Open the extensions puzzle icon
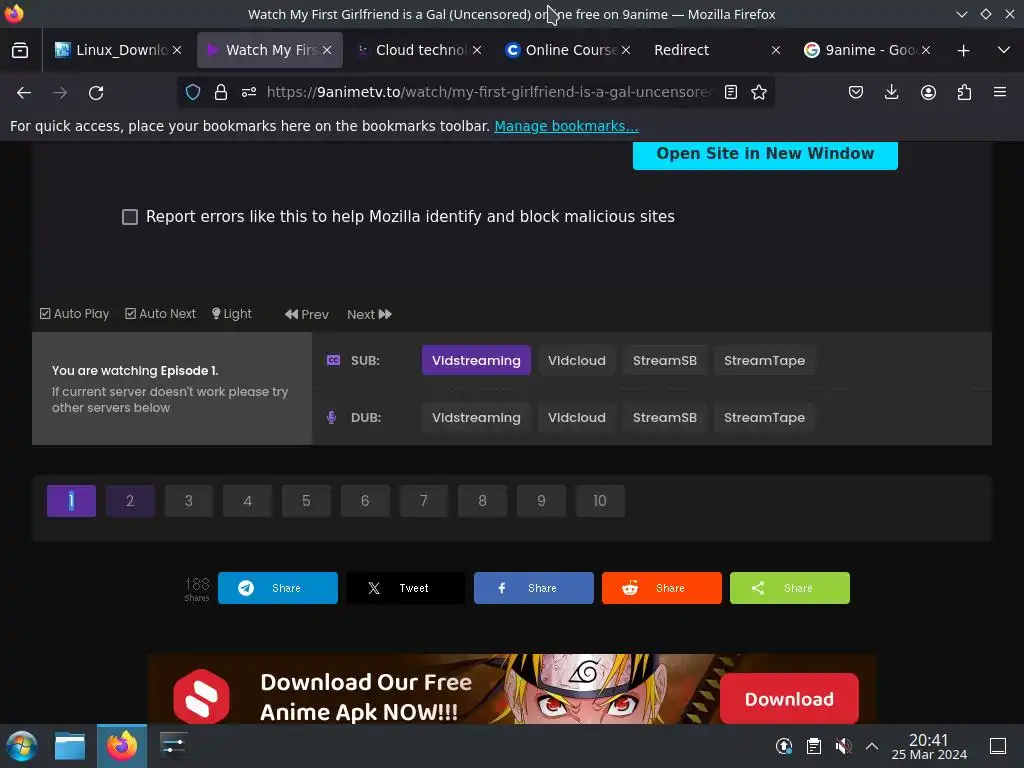The height and width of the screenshot is (768, 1024). click(964, 93)
